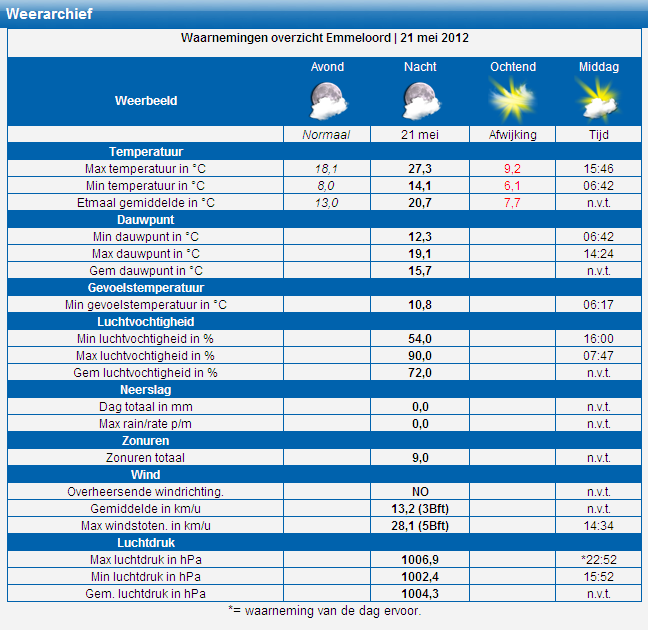Screen dimensions: 648x630
Task: Click the Avond cloudy moon weather icon
Action: [x=328, y=100]
